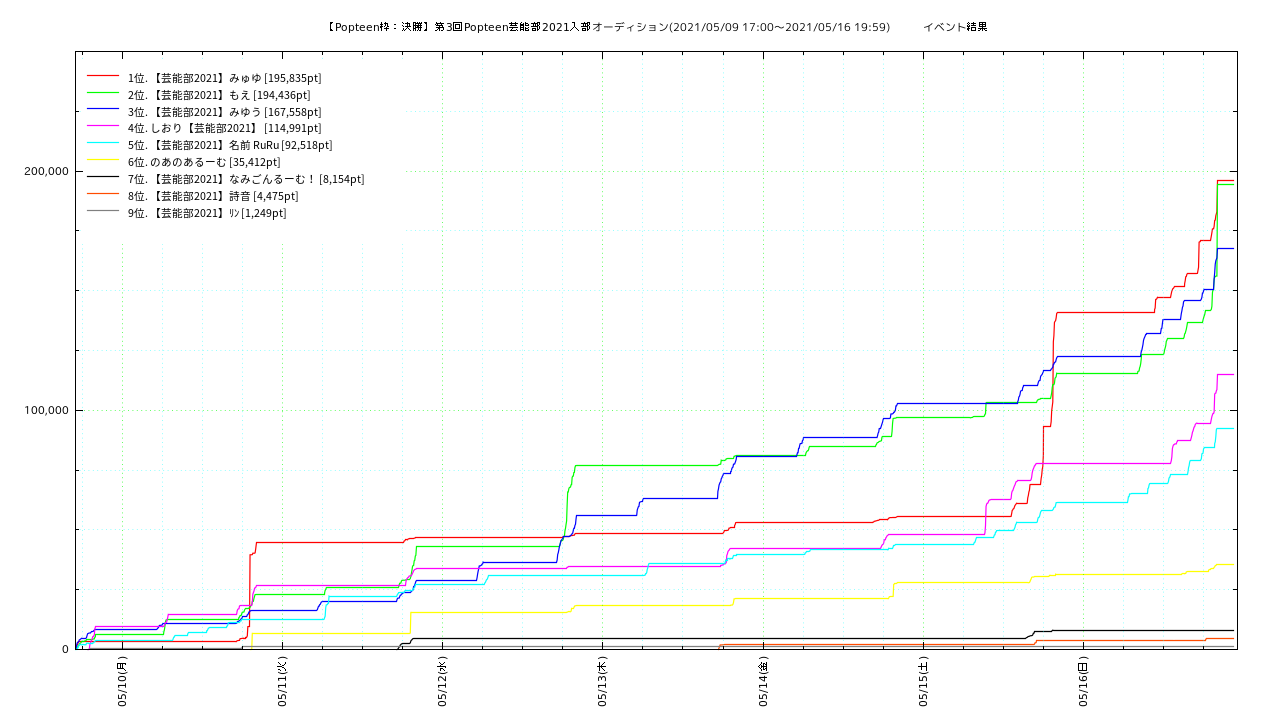
Task: Click the 05/10(月) date axis label
Action: [122, 682]
